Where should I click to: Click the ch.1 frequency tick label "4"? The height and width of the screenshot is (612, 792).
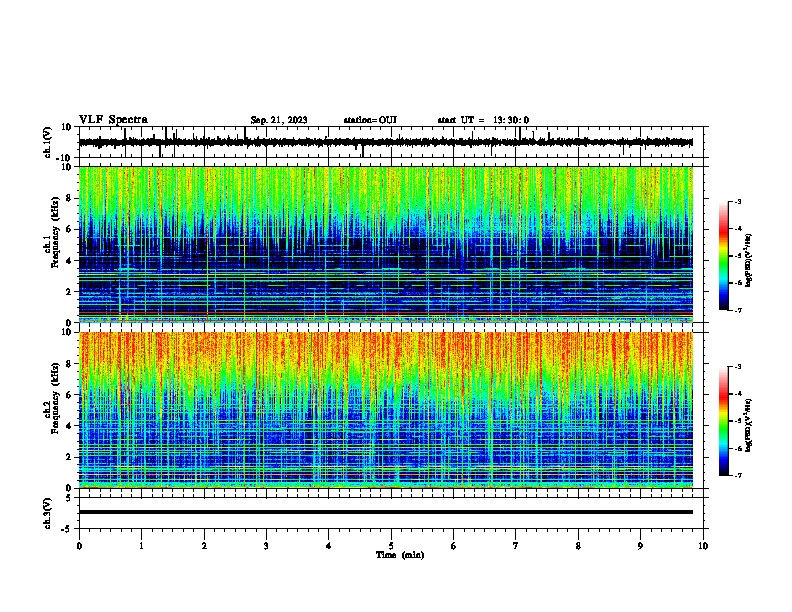(x=69, y=261)
